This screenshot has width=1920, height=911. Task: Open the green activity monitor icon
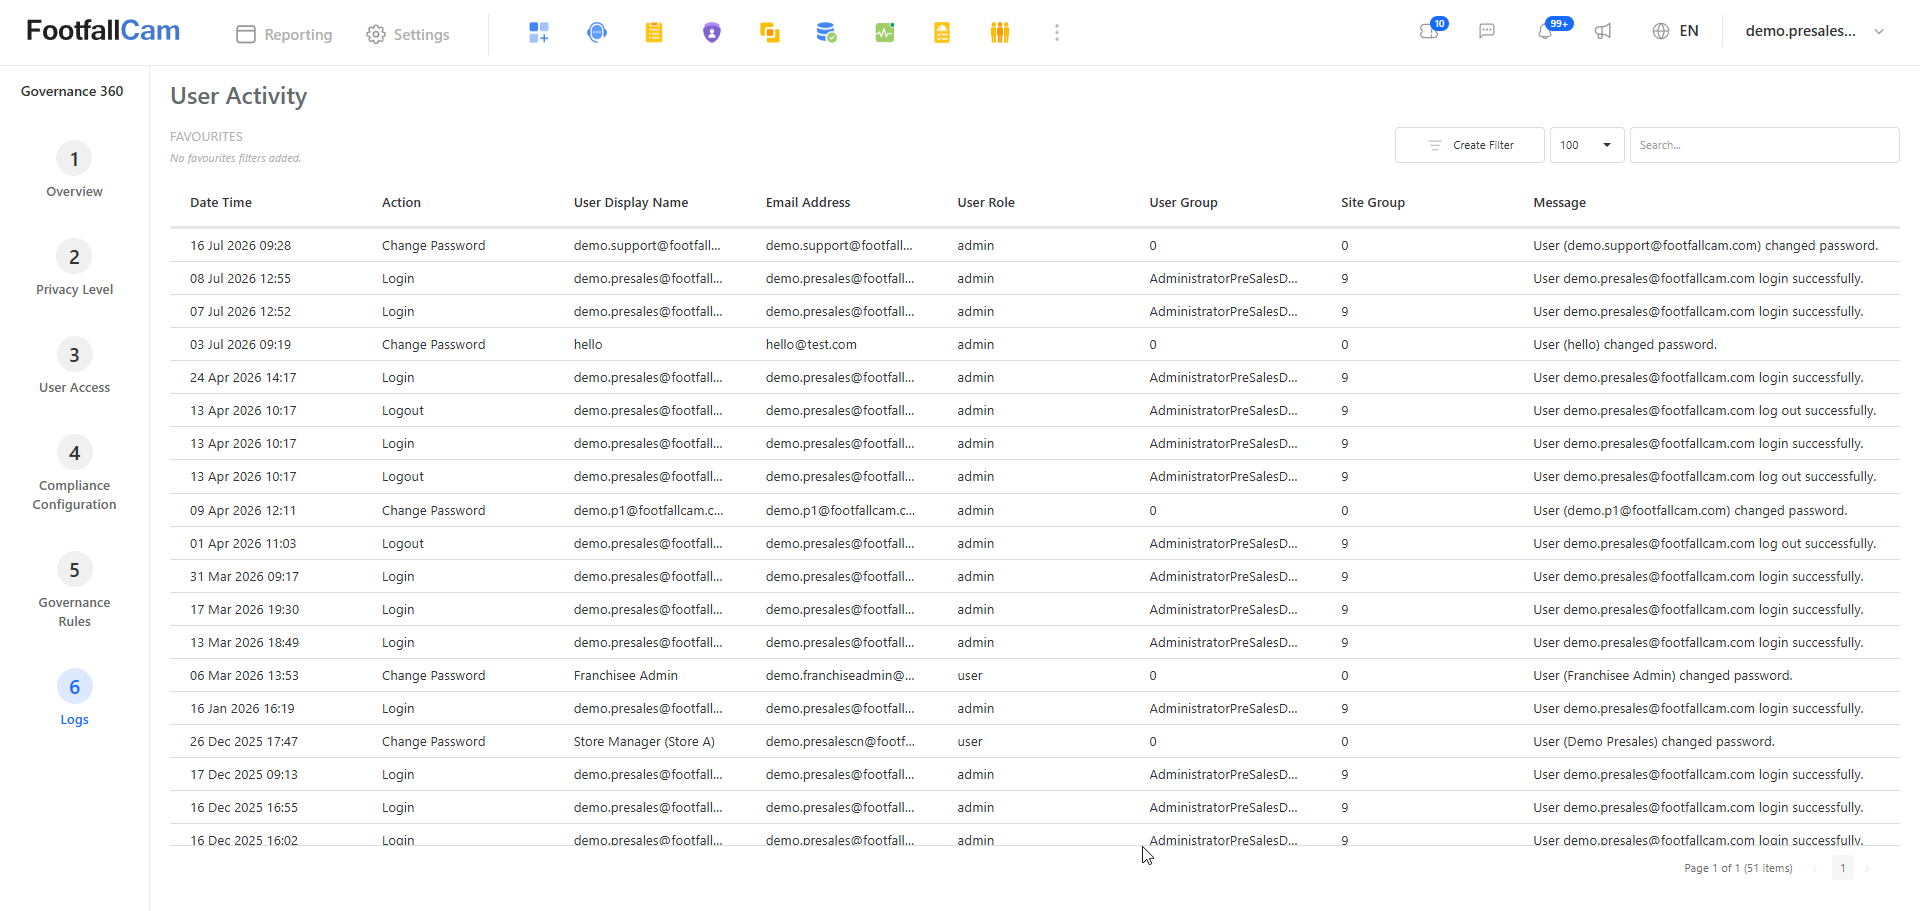[885, 33]
